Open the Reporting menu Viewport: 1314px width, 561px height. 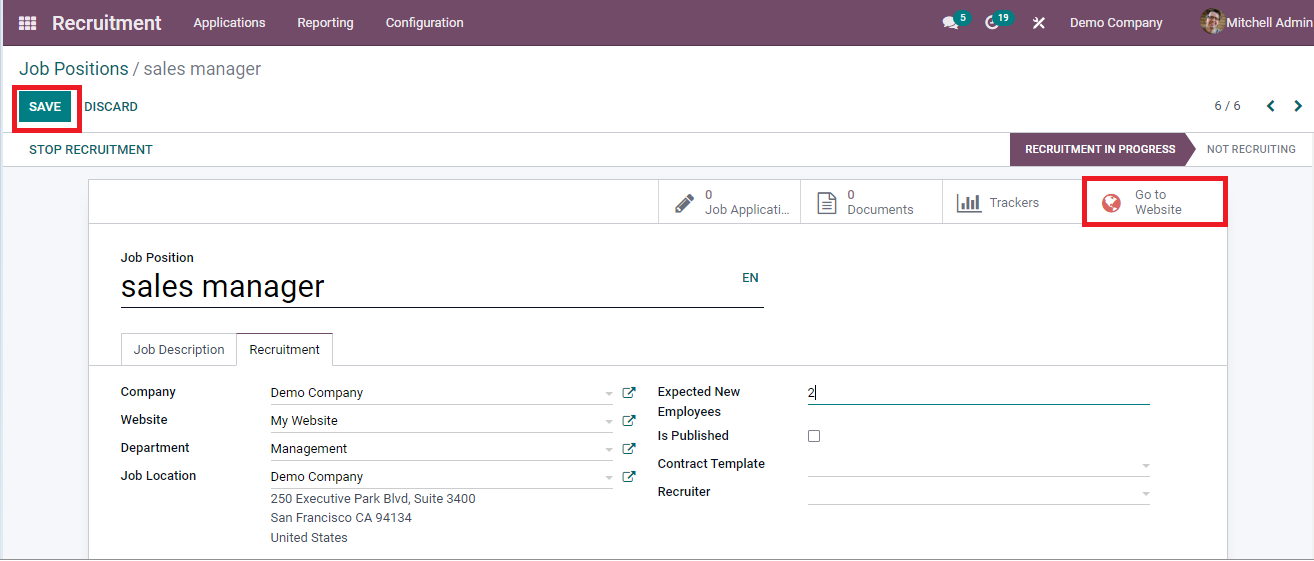(x=325, y=22)
